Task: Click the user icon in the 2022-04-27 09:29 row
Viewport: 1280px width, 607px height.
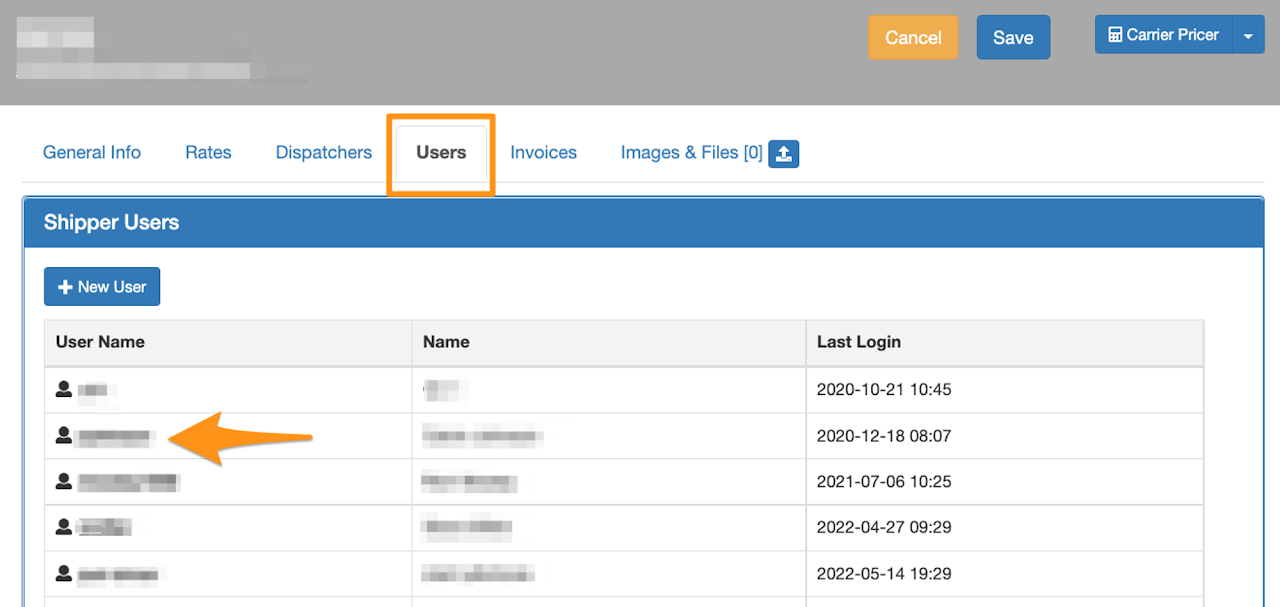Action: (x=64, y=527)
